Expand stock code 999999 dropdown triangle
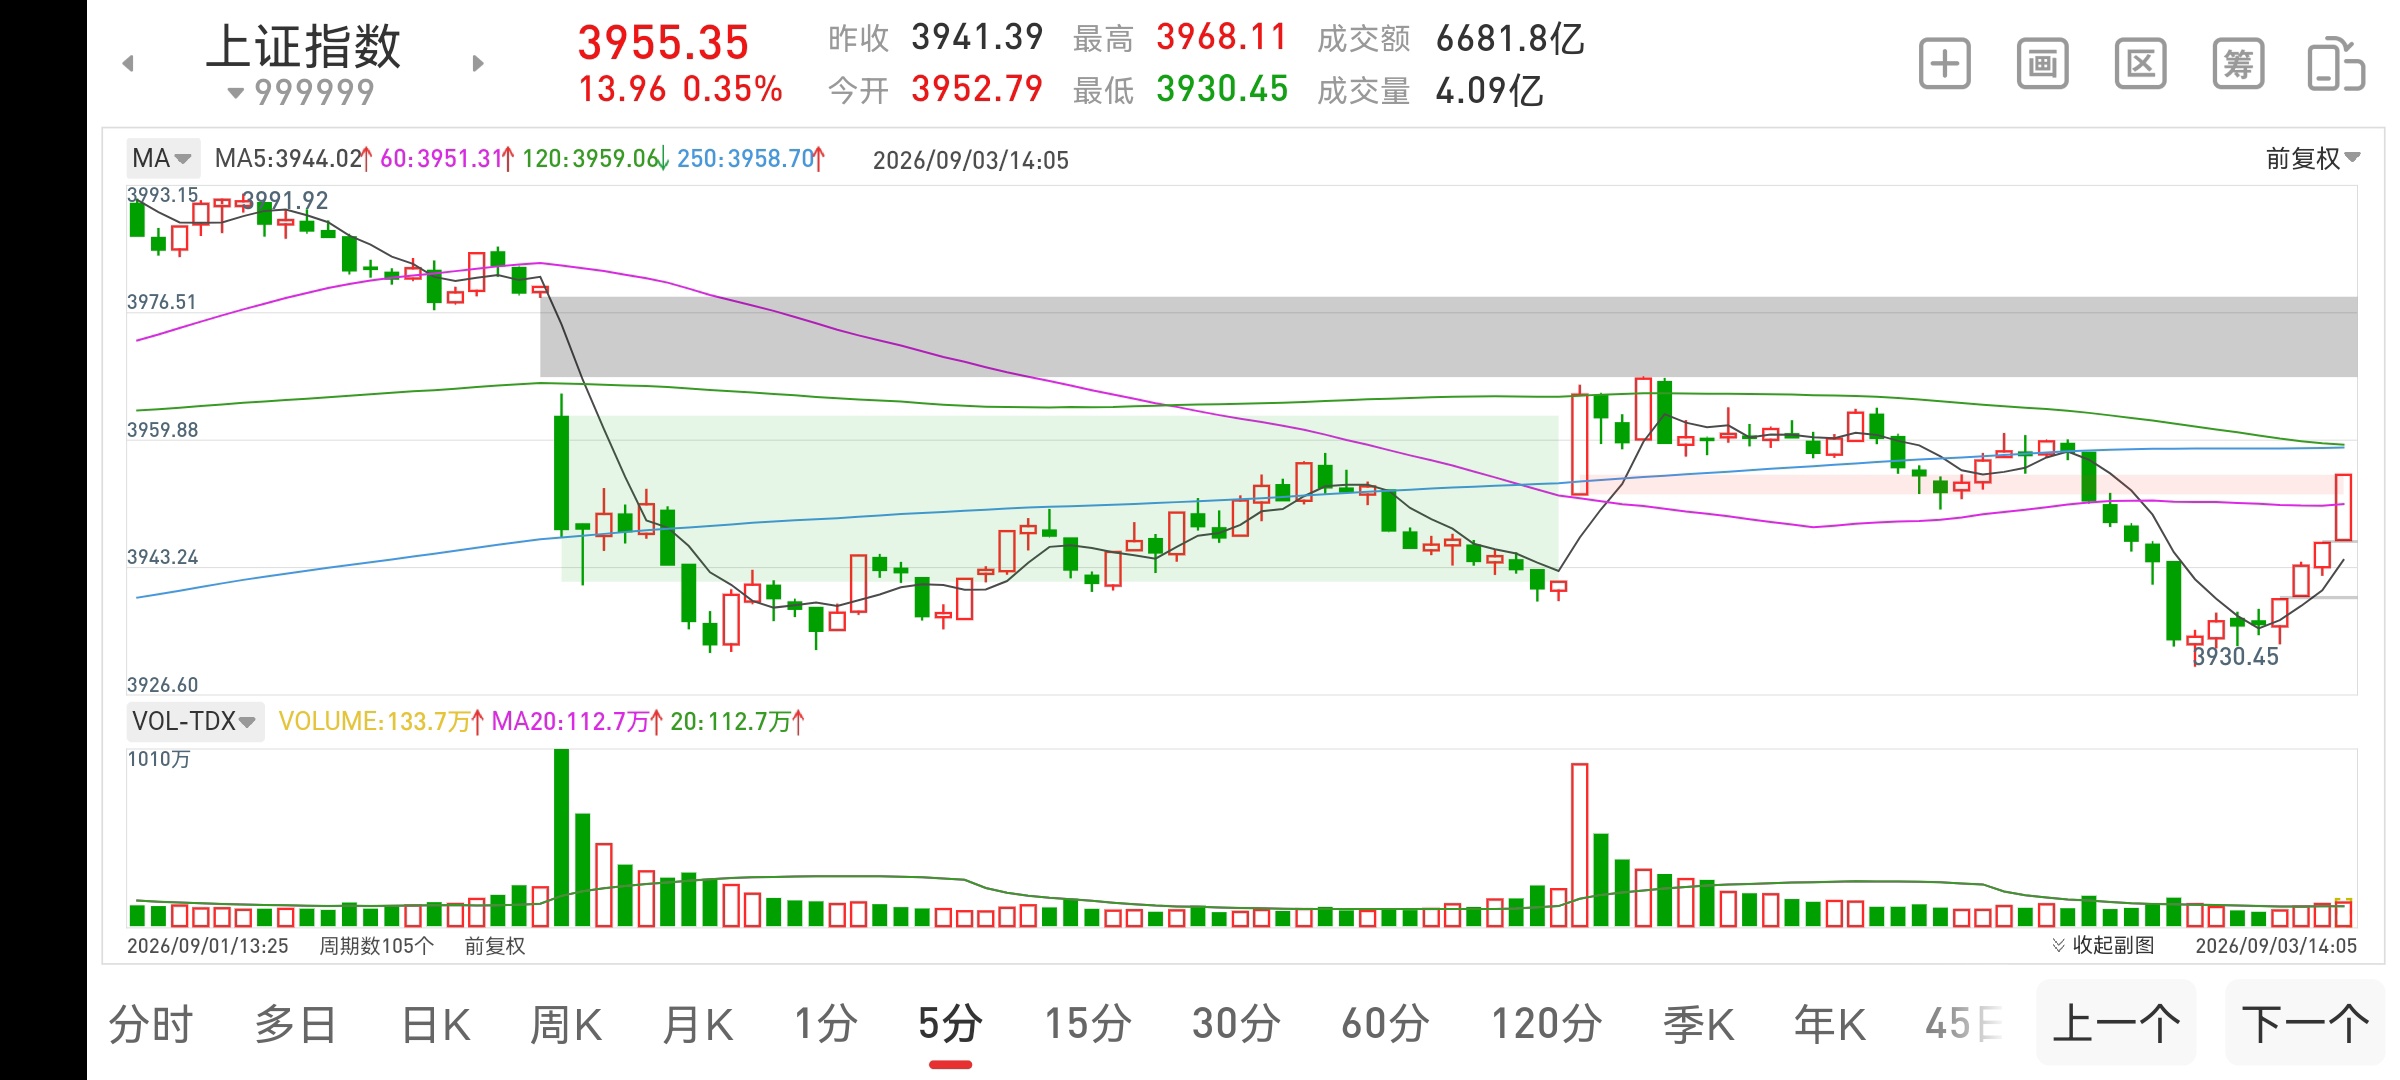 [x=235, y=93]
